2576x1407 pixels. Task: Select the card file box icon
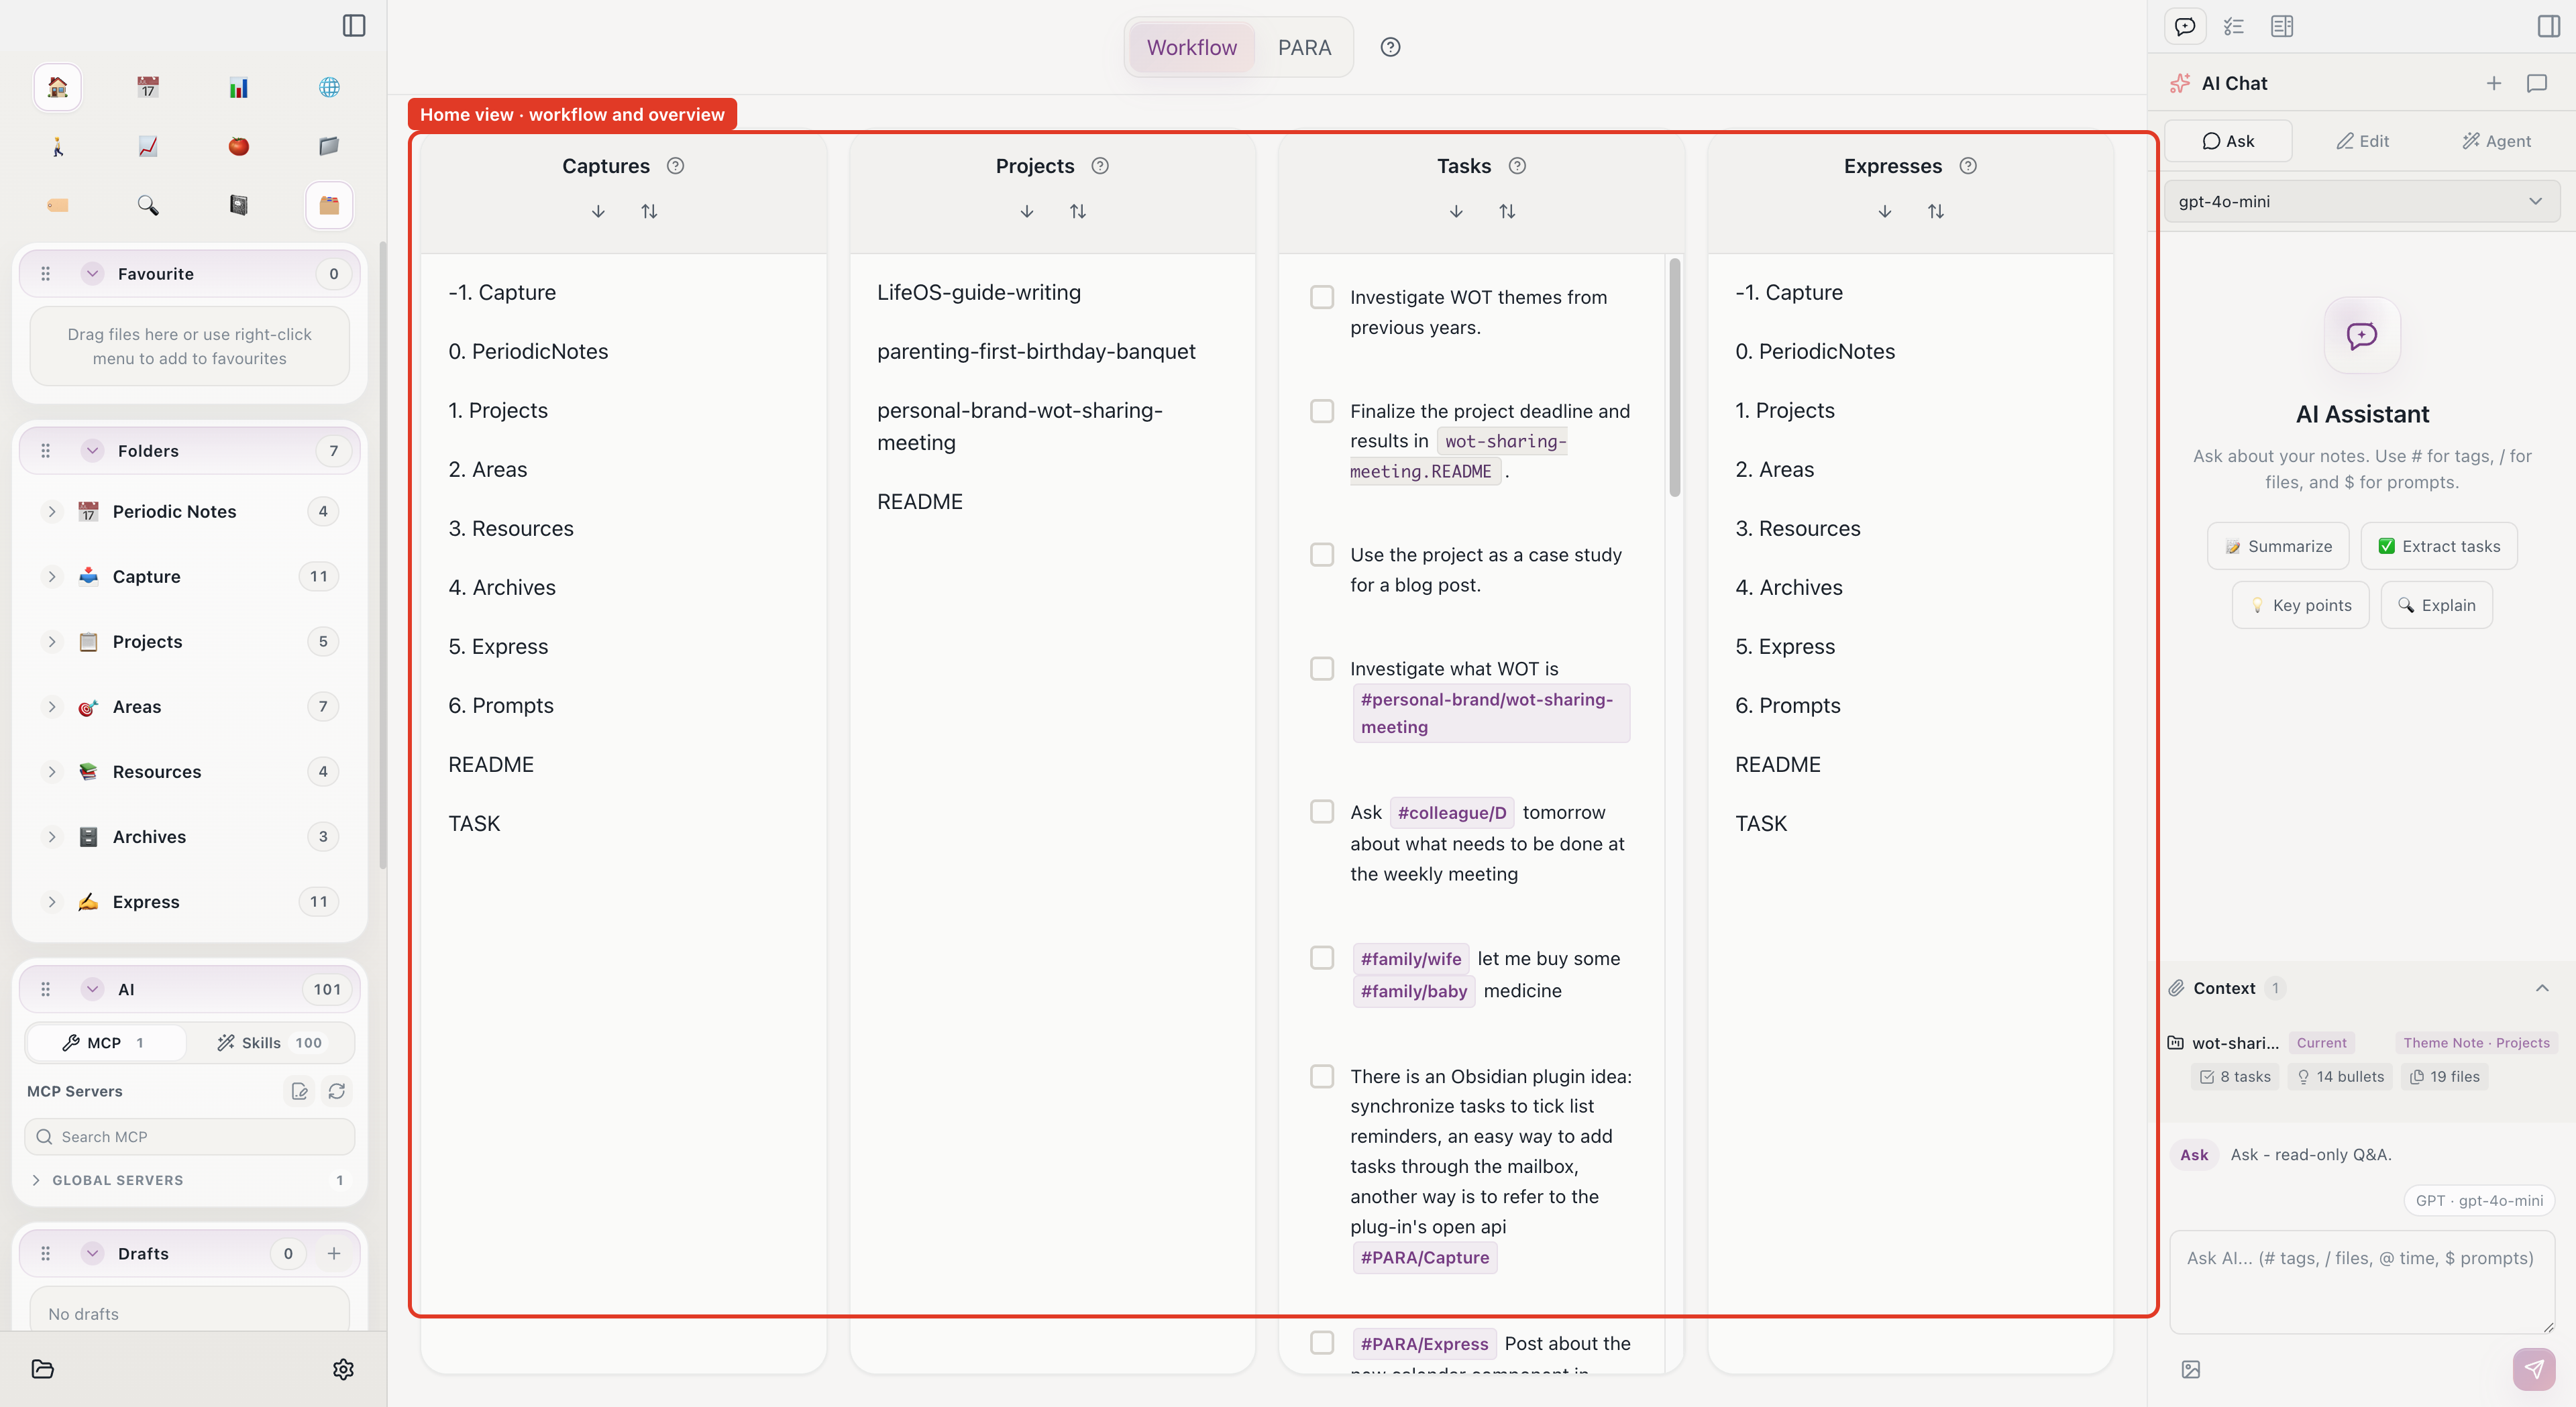329,205
